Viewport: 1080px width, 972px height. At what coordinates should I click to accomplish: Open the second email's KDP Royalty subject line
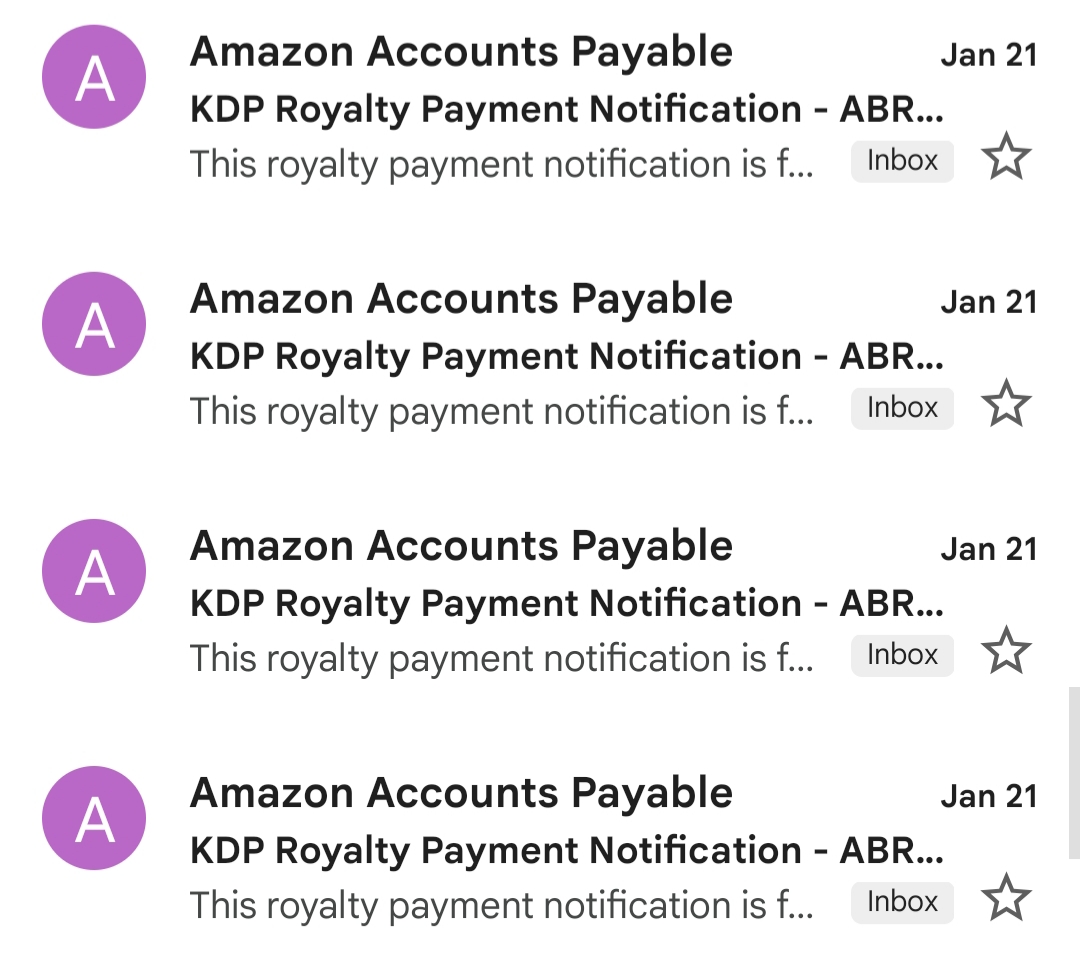point(565,356)
